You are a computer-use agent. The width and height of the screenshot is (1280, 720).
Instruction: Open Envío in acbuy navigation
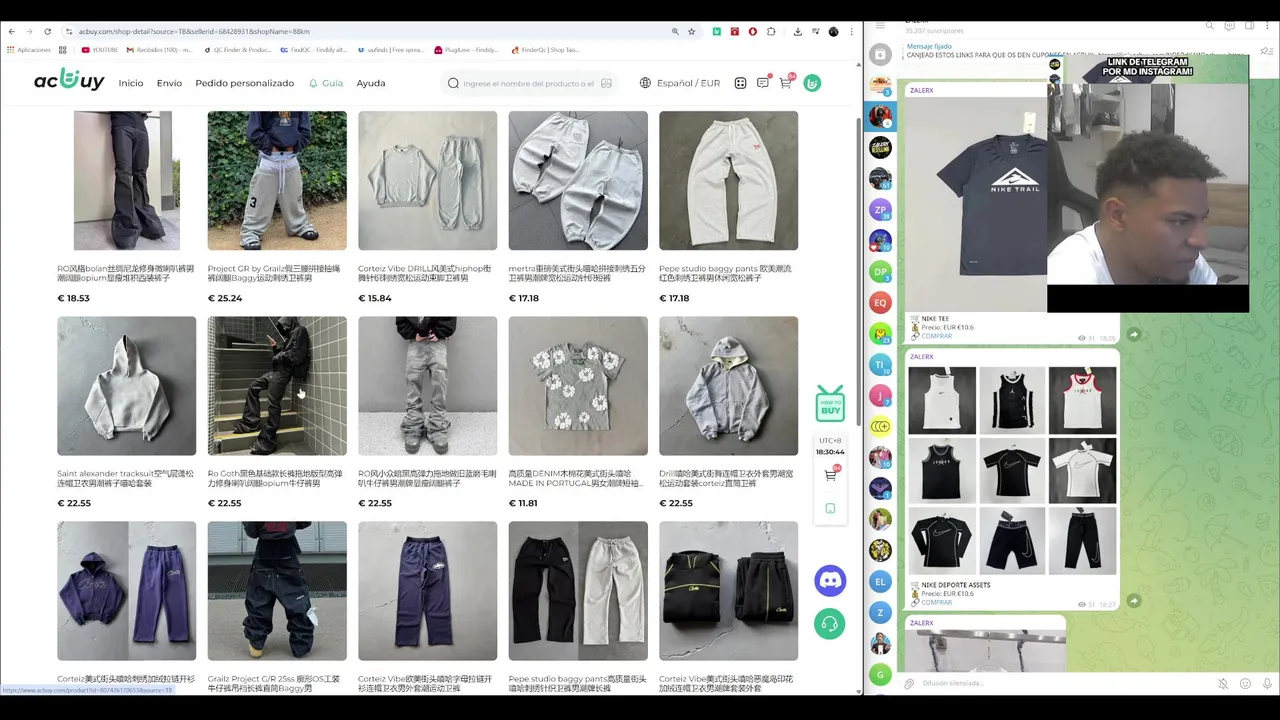click(169, 83)
